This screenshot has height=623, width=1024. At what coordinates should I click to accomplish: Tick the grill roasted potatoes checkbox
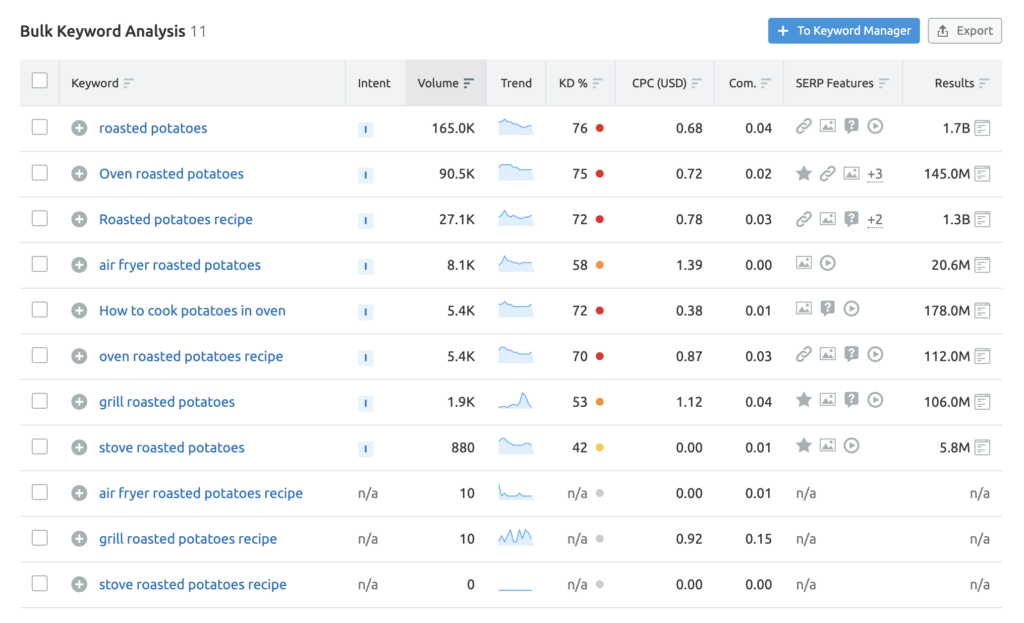pyautogui.click(x=40, y=401)
